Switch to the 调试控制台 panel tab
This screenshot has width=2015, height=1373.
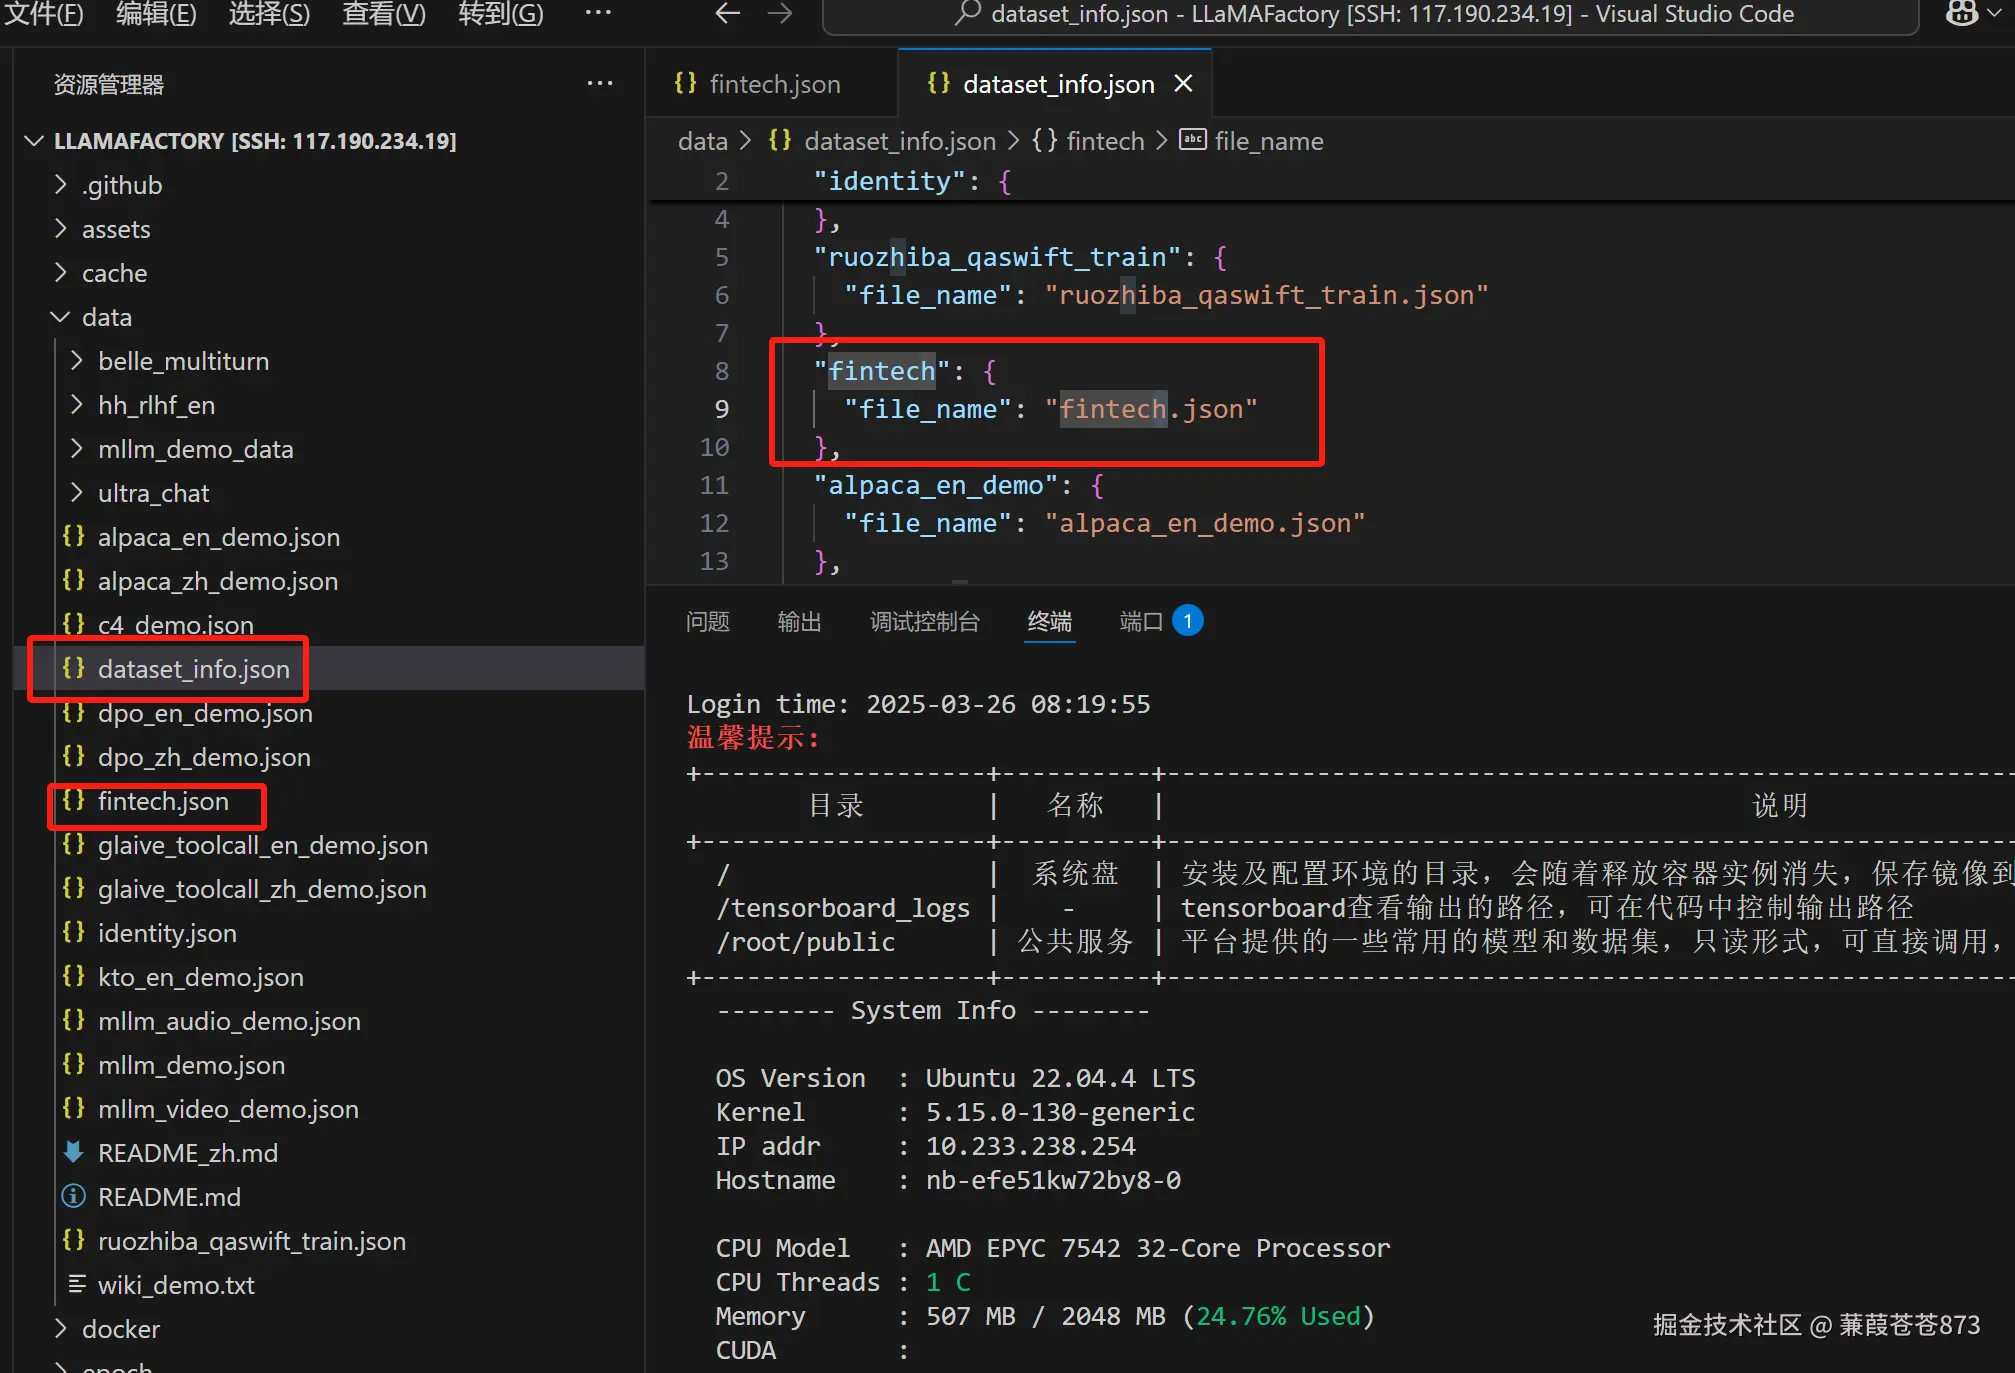point(924,622)
